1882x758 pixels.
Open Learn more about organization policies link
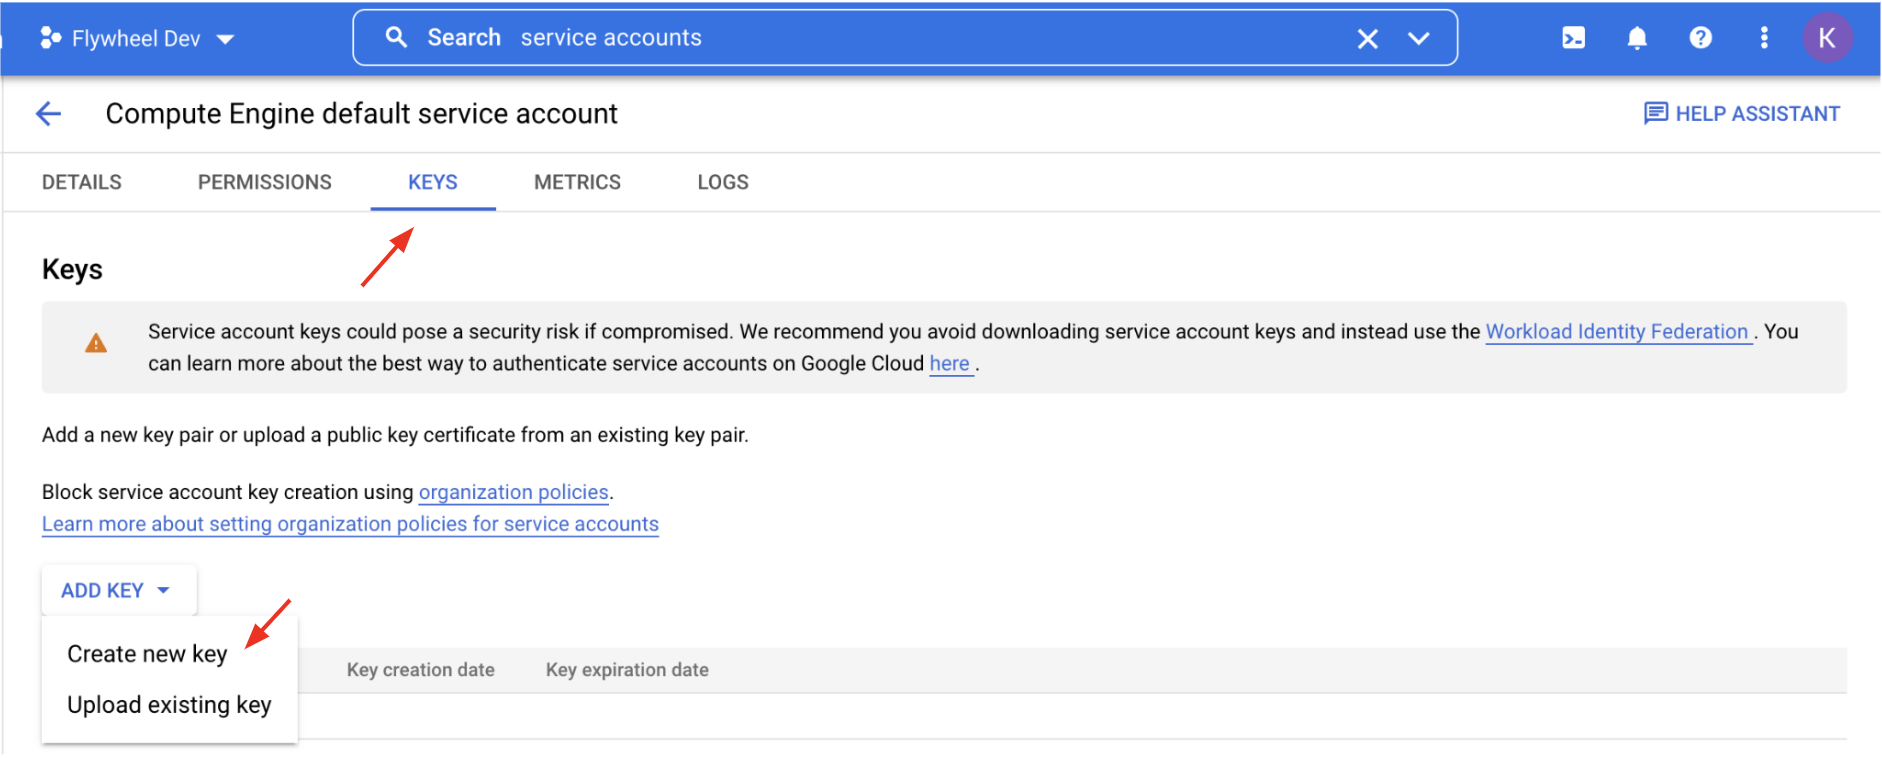pos(350,524)
